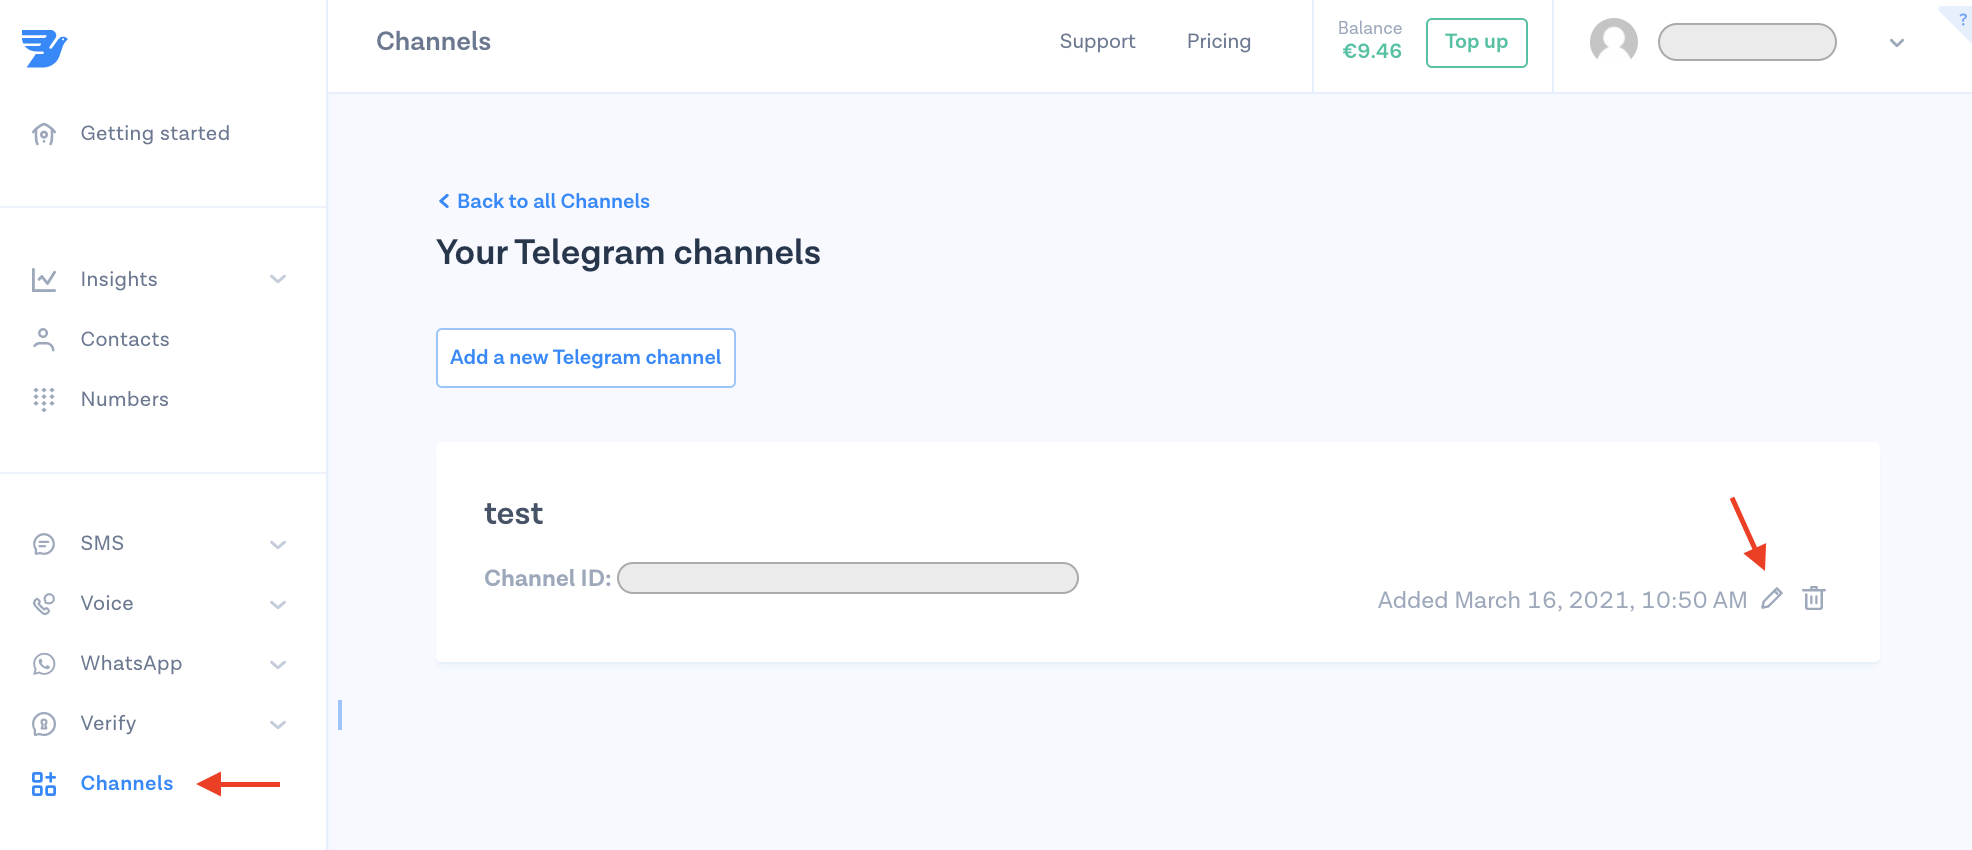Delete the test channel with trash icon
The image size is (1972, 850).
[1813, 599]
